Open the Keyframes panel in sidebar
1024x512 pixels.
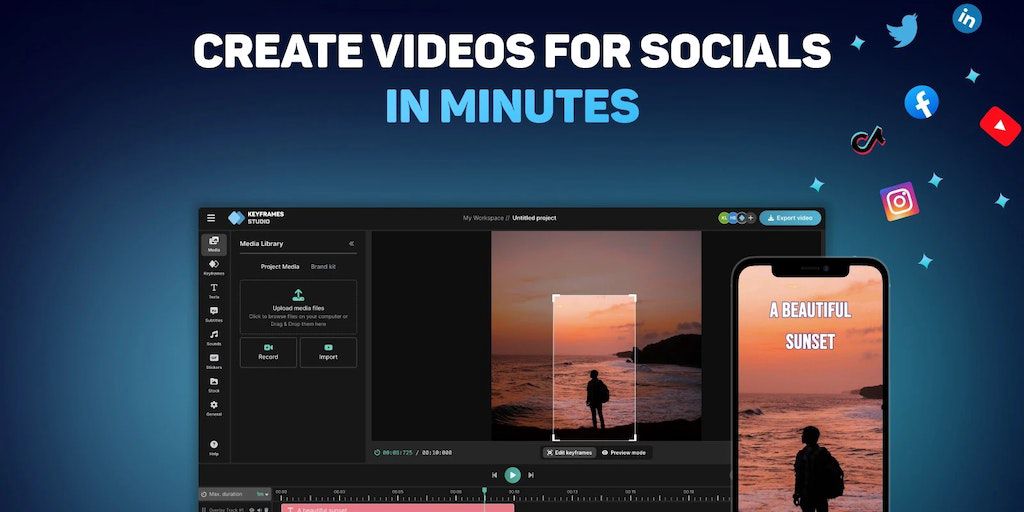pyautogui.click(x=214, y=267)
